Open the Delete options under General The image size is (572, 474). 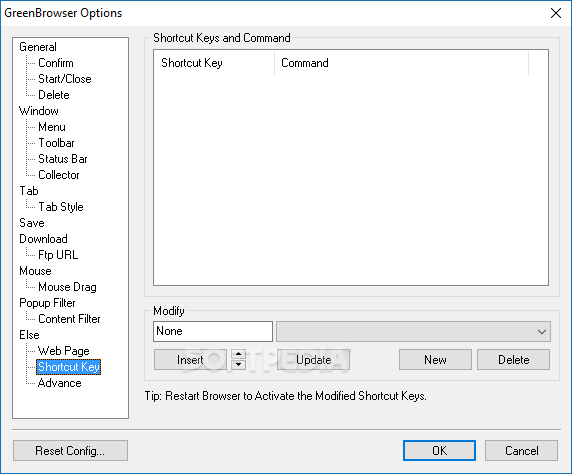click(54, 95)
